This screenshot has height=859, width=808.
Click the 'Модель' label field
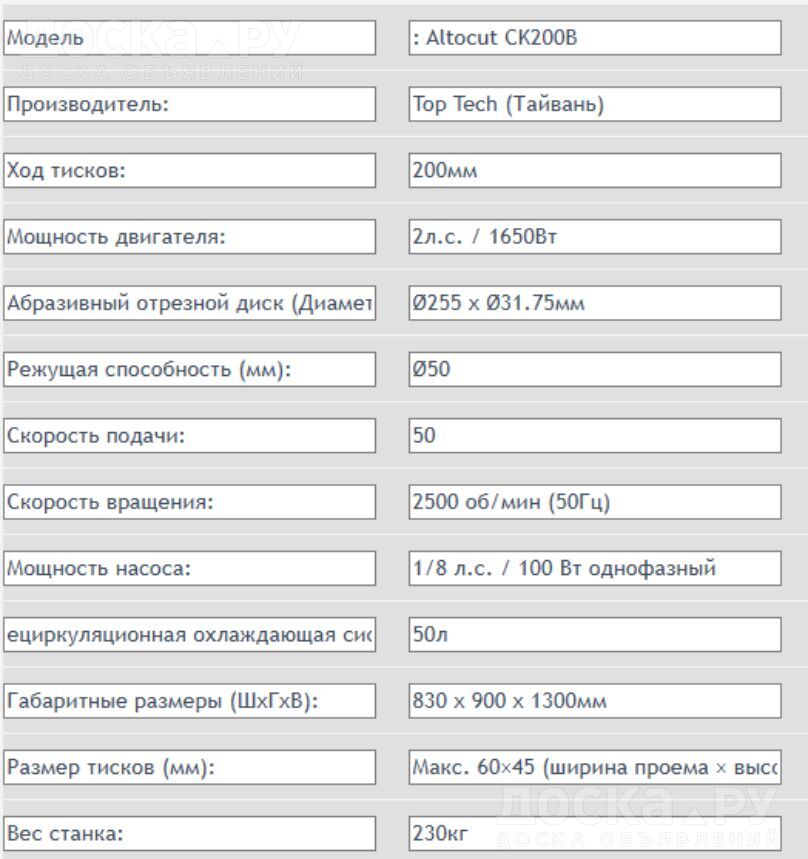[x=189, y=39]
